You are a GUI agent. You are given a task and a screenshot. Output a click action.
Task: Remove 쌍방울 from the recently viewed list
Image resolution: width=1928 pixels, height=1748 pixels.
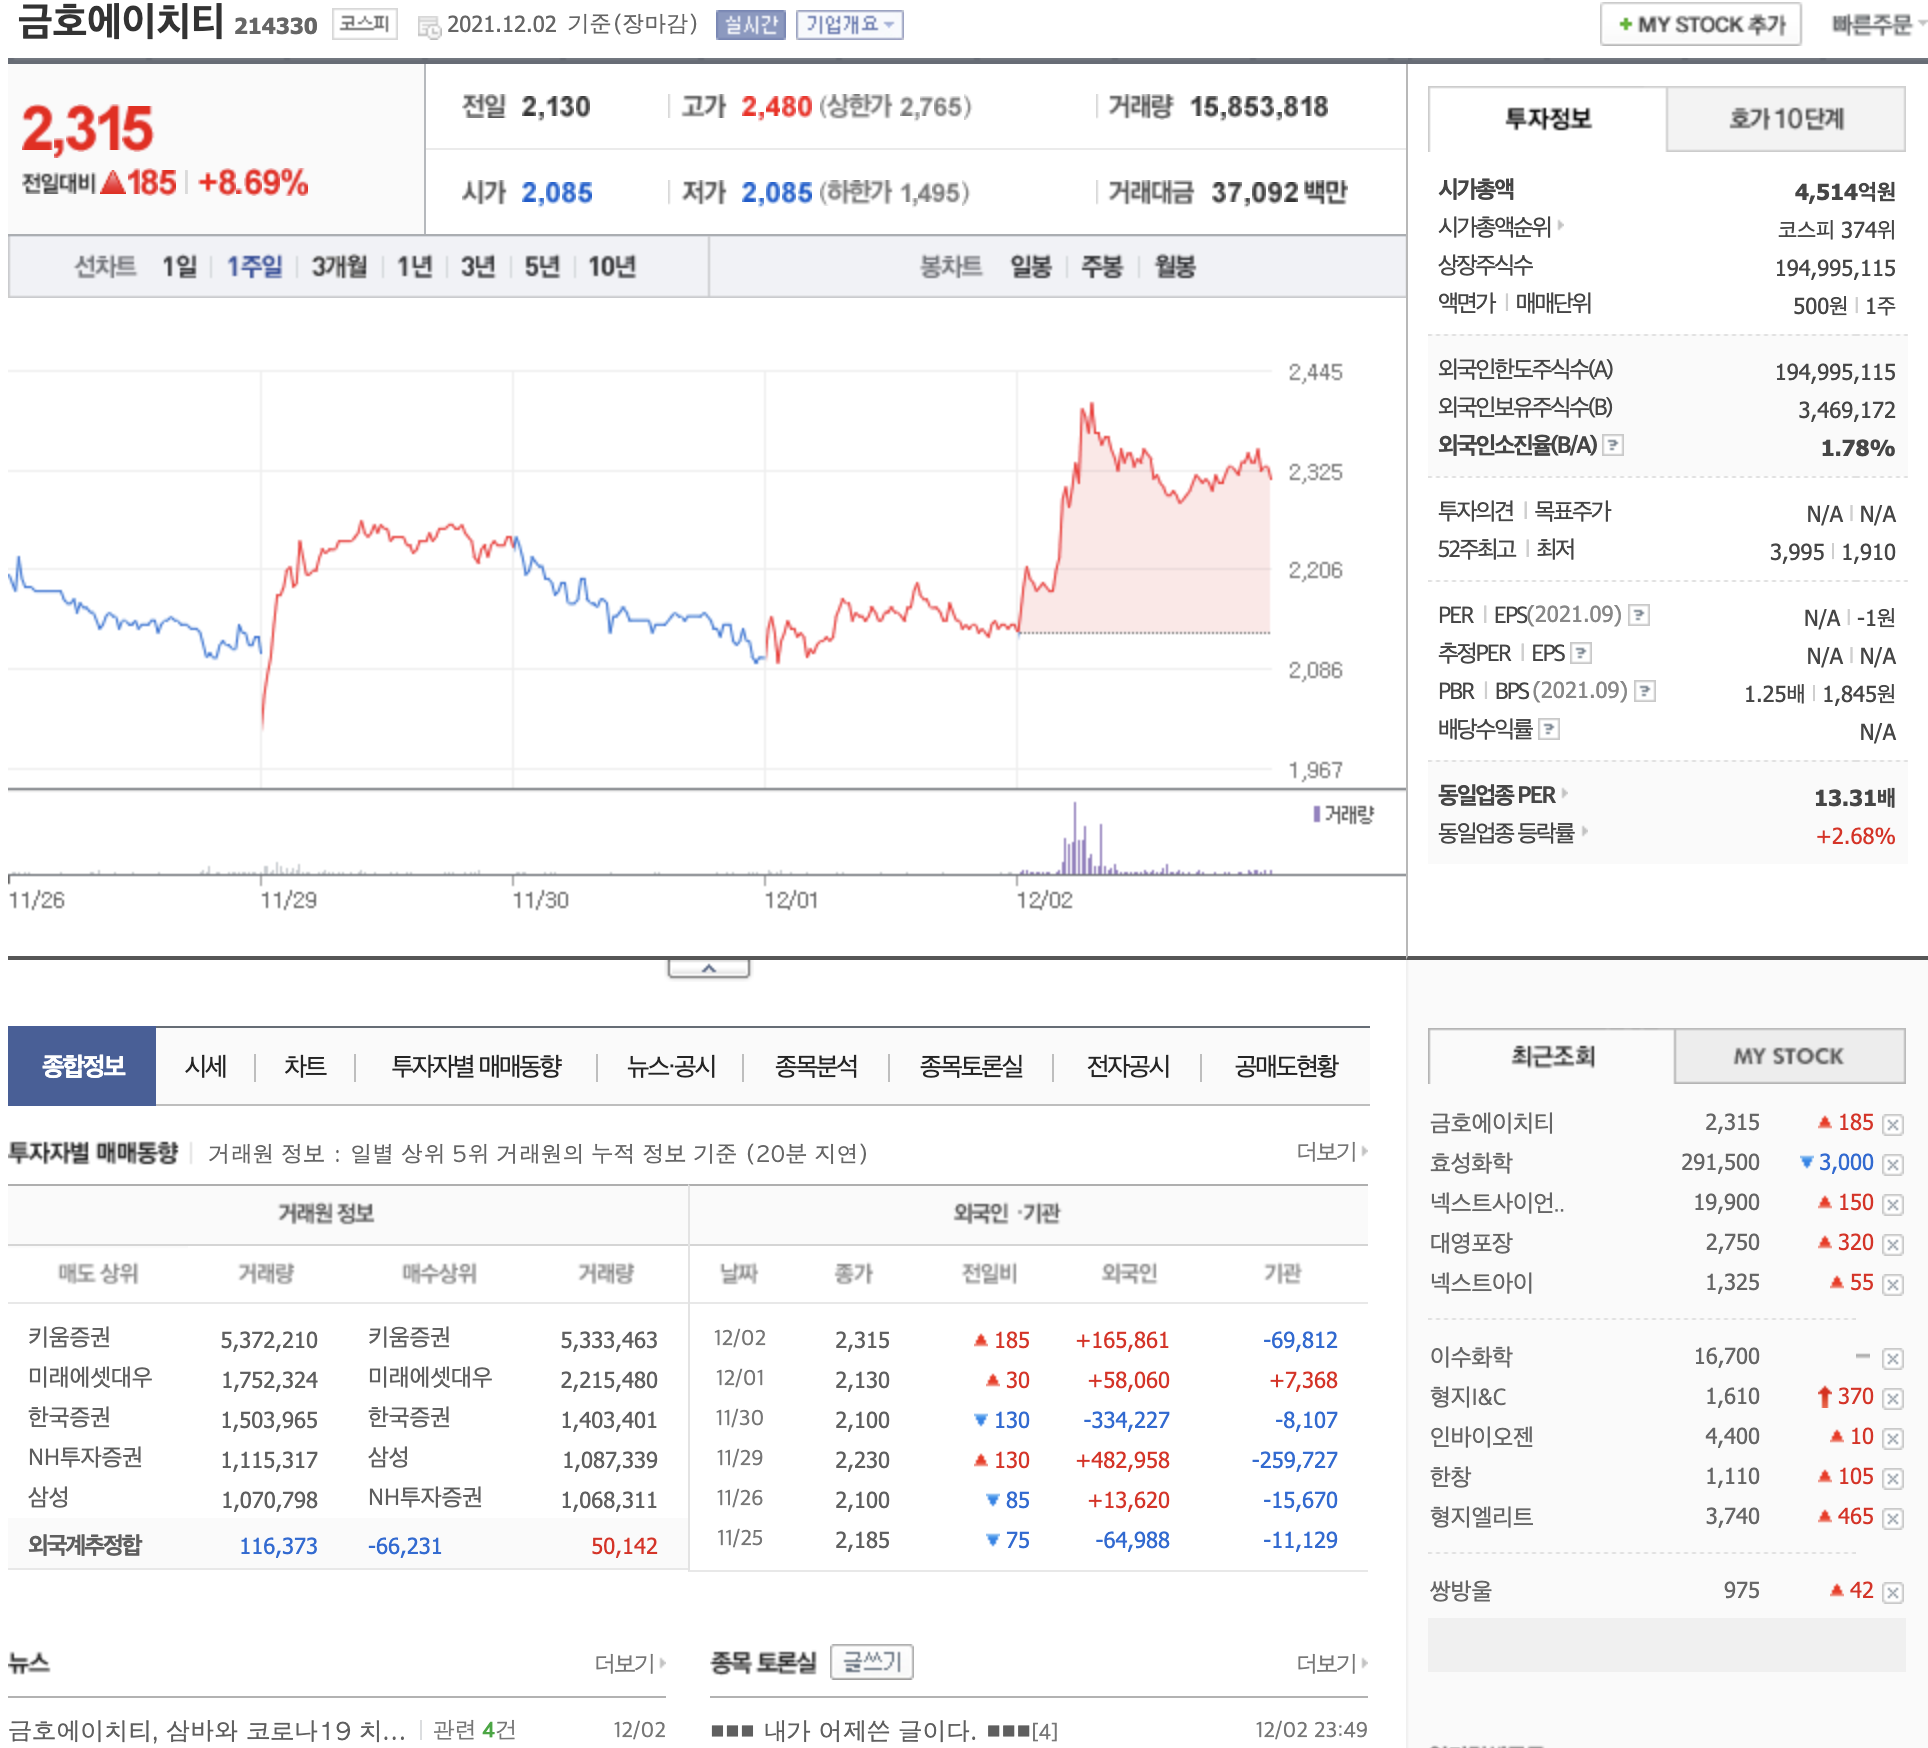tap(1892, 1592)
